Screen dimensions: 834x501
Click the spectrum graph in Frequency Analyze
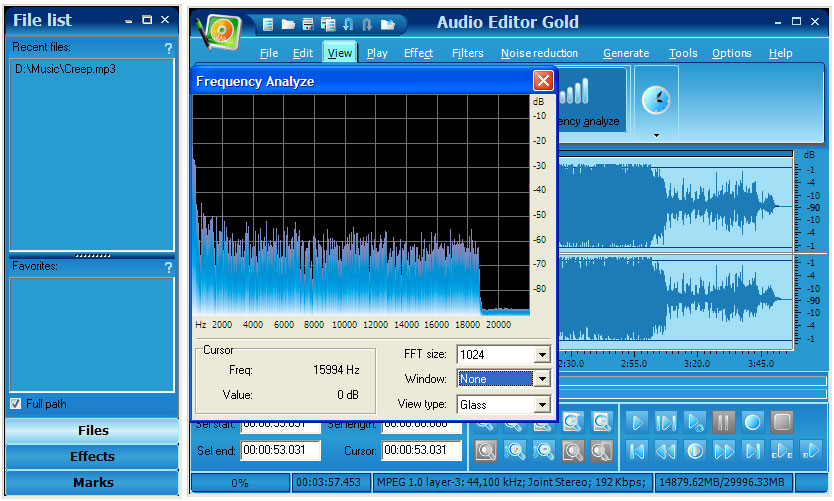(x=361, y=205)
